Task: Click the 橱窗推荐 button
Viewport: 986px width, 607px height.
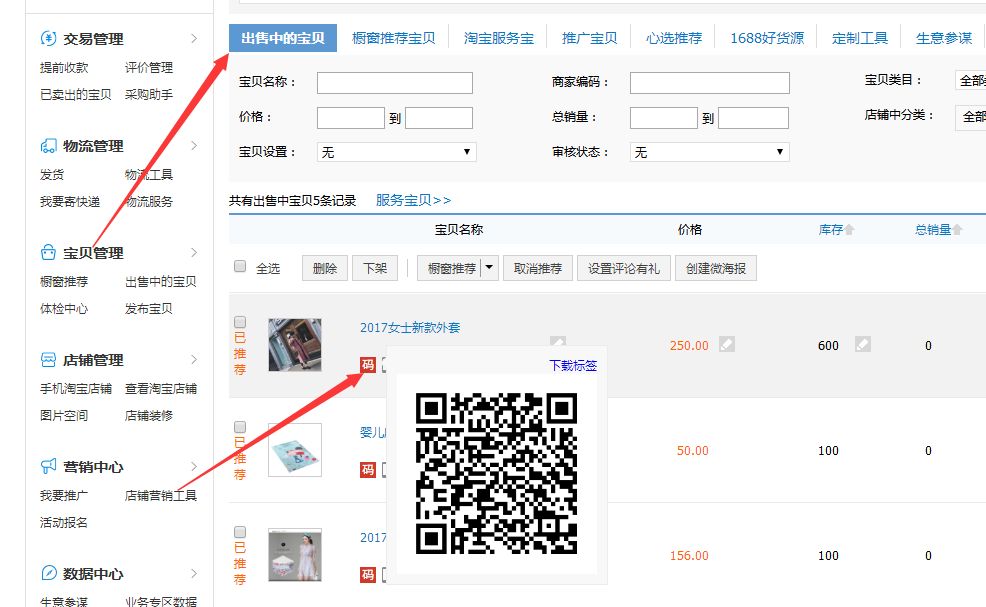Action: pyautogui.click(x=450, y=268)
